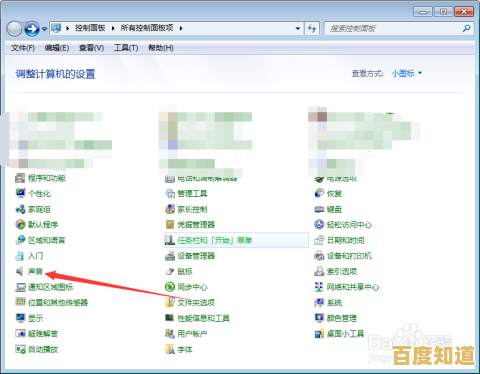Screen dimensions: 480x374
Task: Open the 轻松访问中心 icon
Action: pos(319,224)
